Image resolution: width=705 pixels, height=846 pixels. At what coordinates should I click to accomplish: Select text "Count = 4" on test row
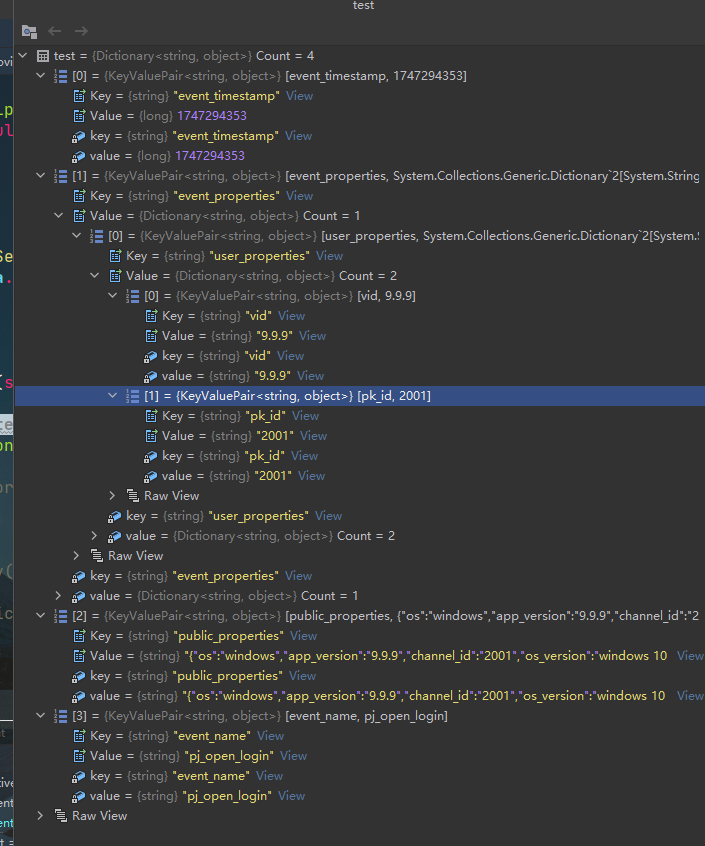coord(285,56)
